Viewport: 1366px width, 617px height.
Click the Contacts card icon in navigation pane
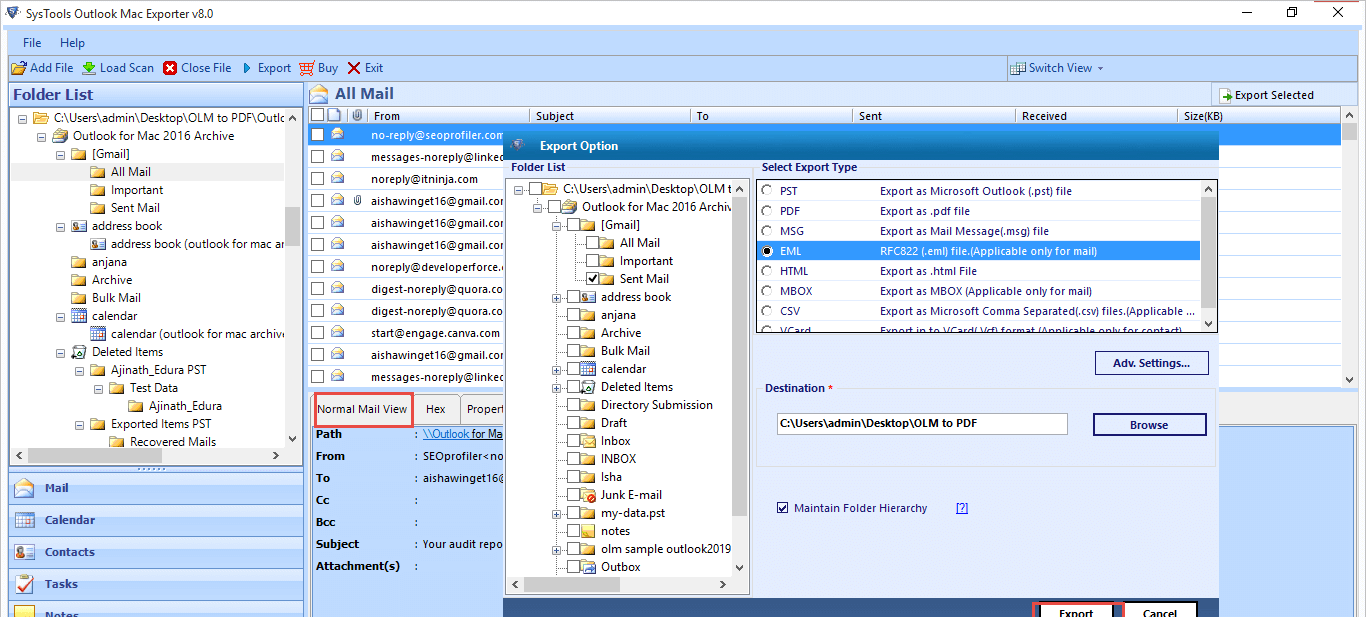(x=24, y=552)
